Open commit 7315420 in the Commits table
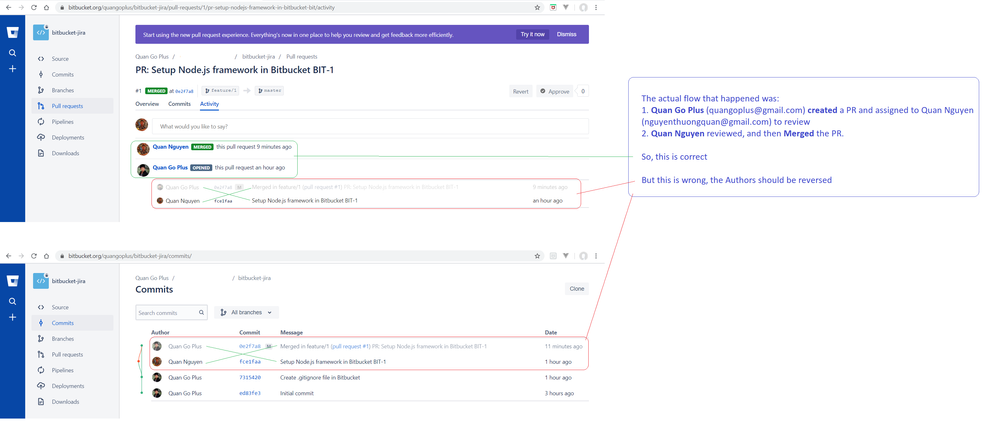 coord(250,377)
